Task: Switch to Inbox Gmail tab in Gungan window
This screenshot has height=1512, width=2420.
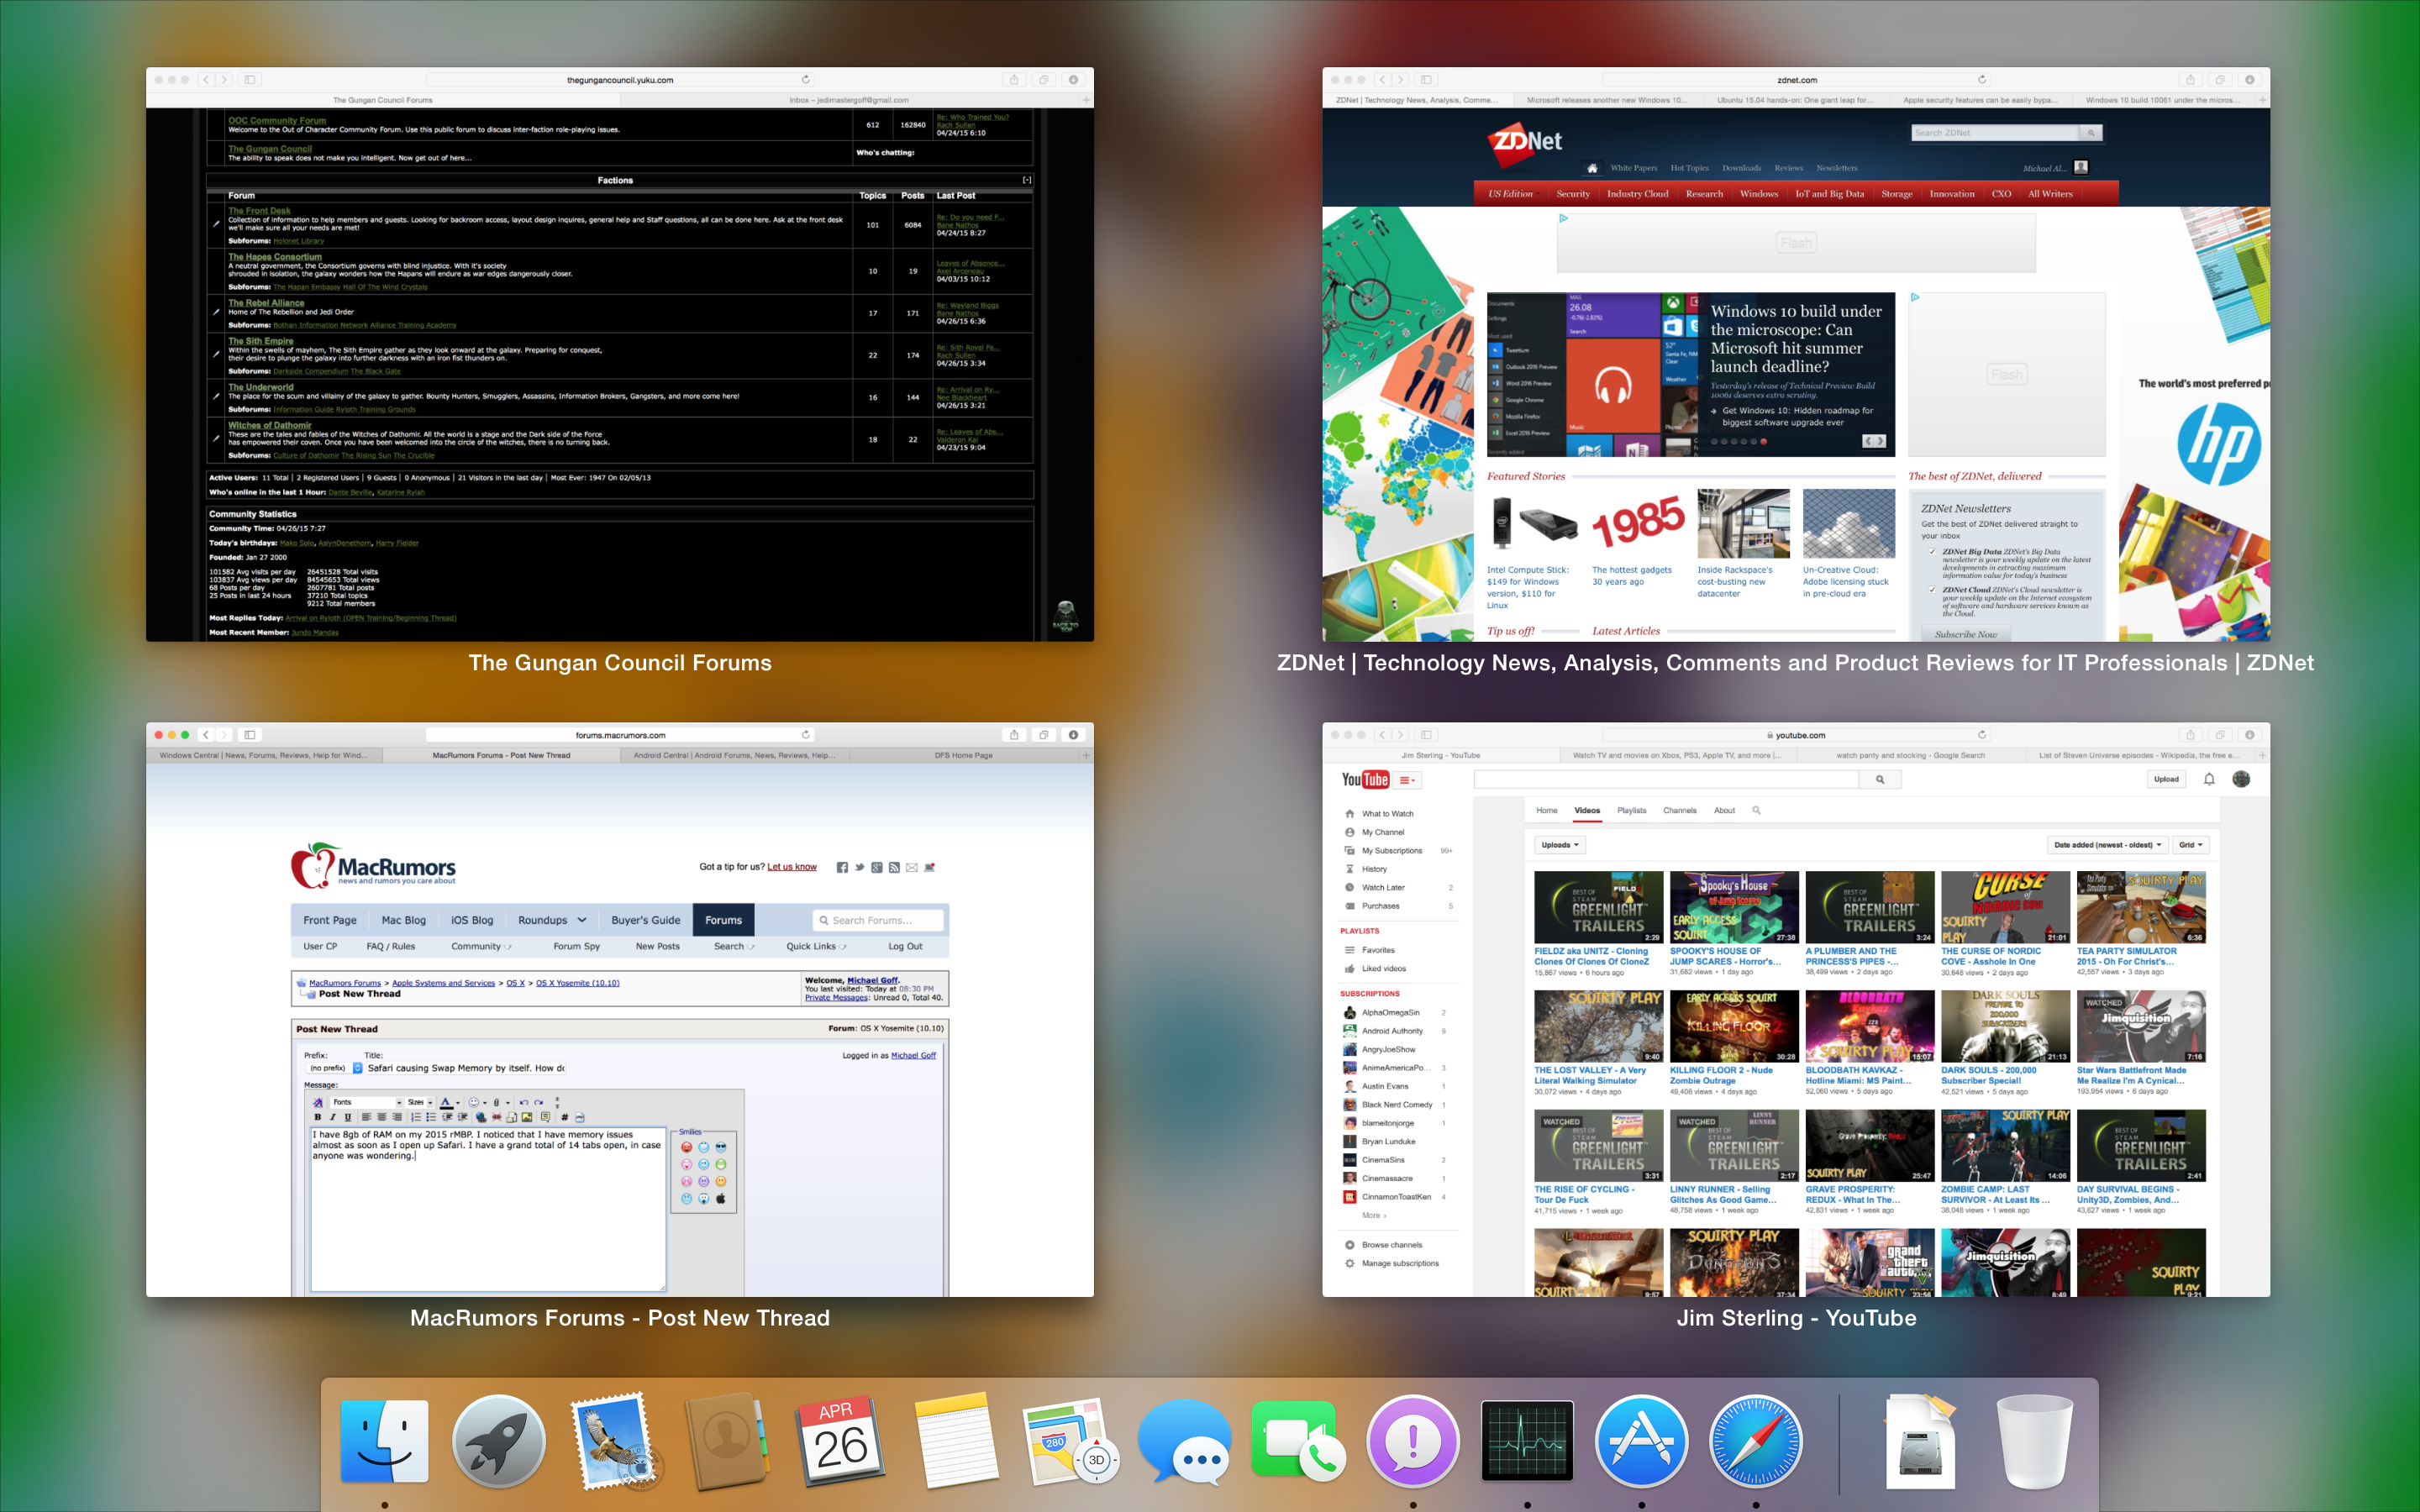Action: click(848, 100)
